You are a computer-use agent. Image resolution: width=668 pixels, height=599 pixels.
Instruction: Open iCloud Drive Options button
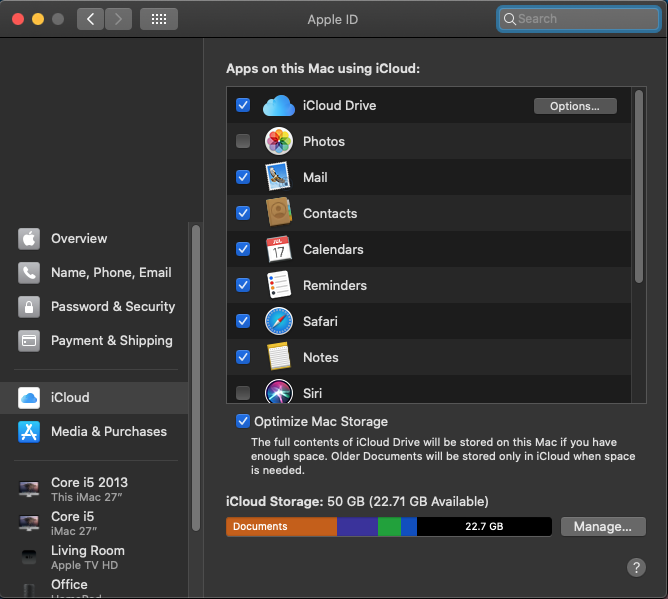tap(575, 106)
